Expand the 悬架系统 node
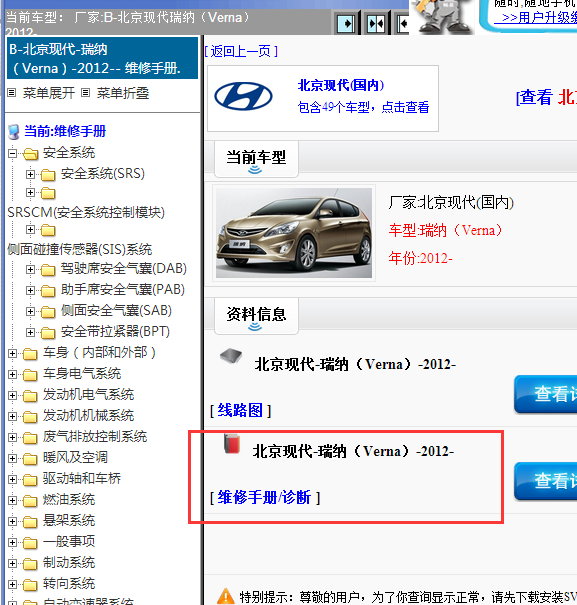577x605 pixels. (x=12, y=521)
